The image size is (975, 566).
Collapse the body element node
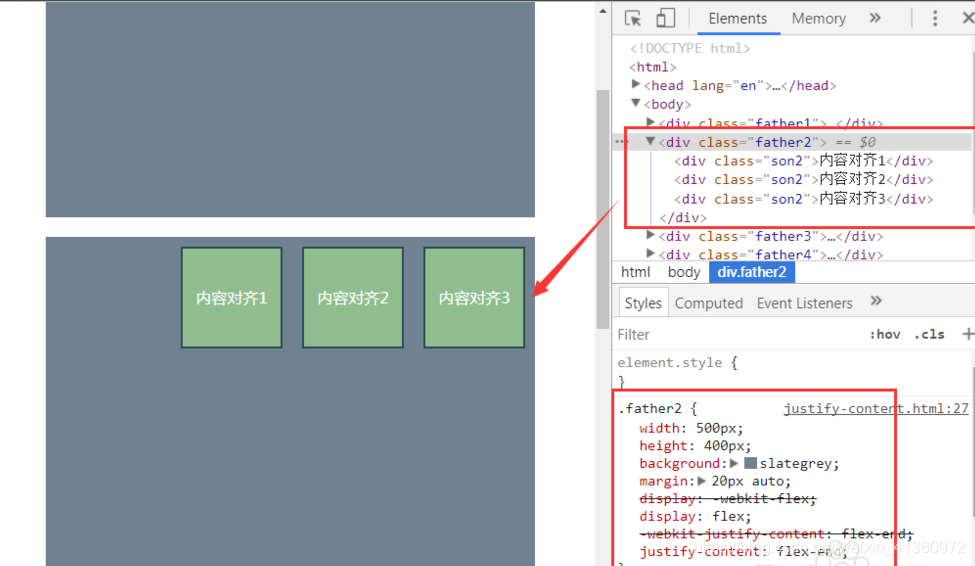[635, 103]
